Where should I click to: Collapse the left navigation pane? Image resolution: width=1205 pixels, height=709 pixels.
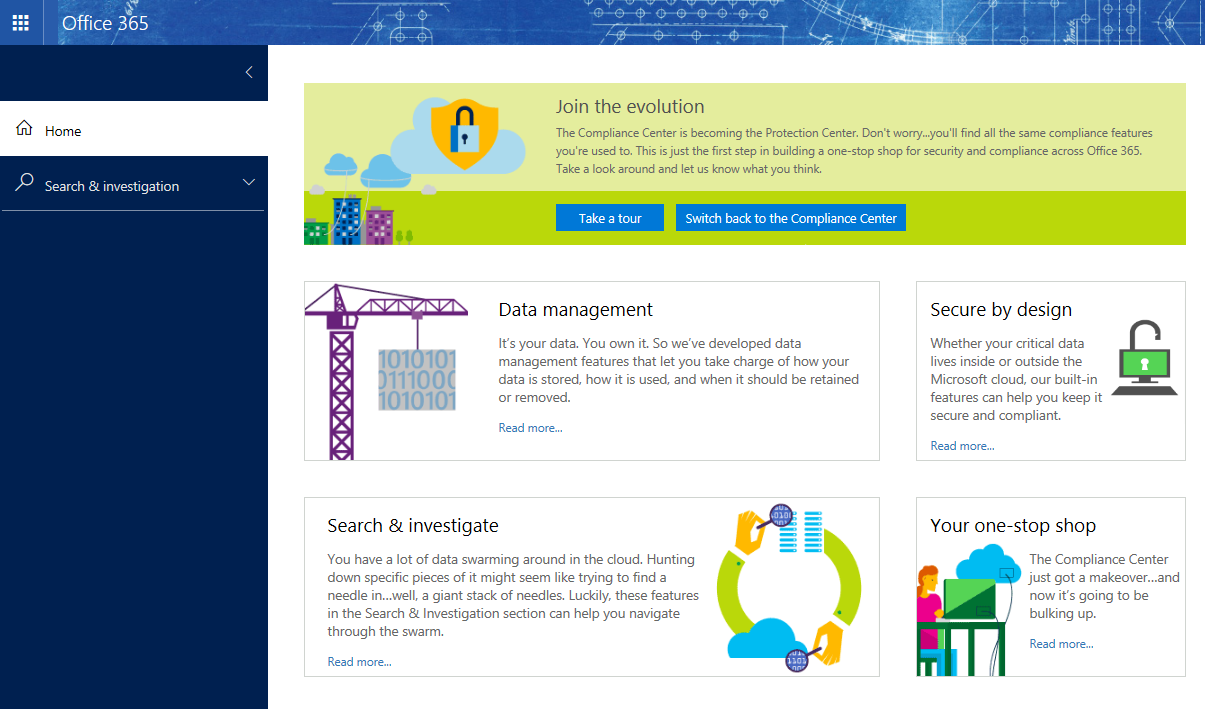click(248, 71)
